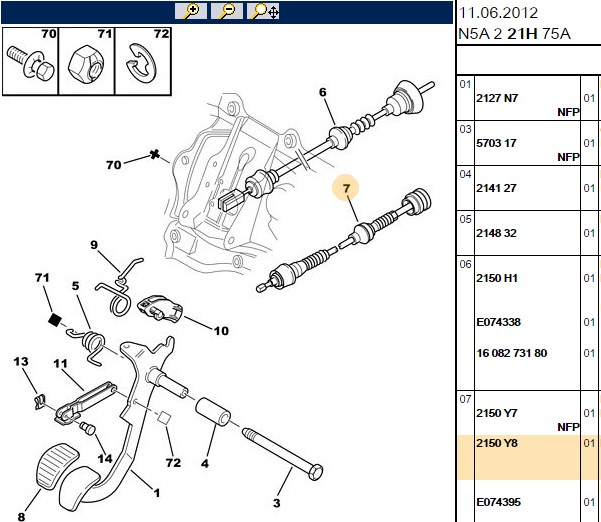The width and height of the screenshot is (601, 522).
Task: Select part number 11 lever label
Action: [x=60, y=363]
